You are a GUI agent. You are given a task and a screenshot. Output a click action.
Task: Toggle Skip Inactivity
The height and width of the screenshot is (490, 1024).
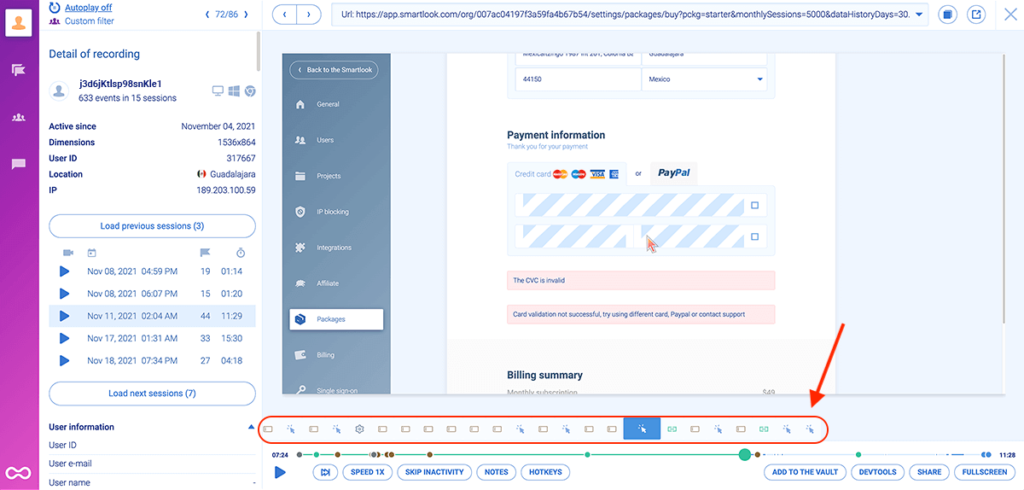pyautogui.click(x=434, y=472)
